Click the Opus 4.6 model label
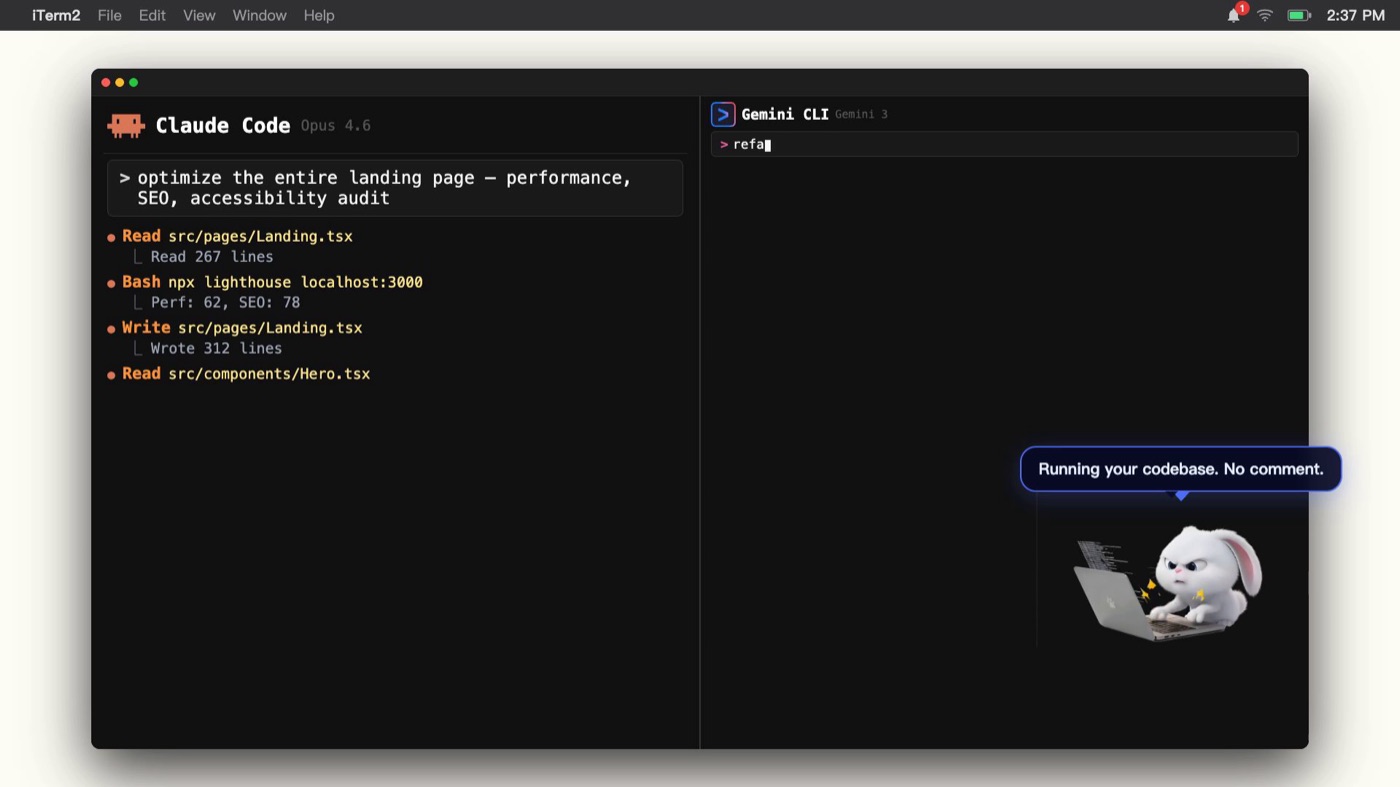The image size is (1400, 787). coord(336,126)
